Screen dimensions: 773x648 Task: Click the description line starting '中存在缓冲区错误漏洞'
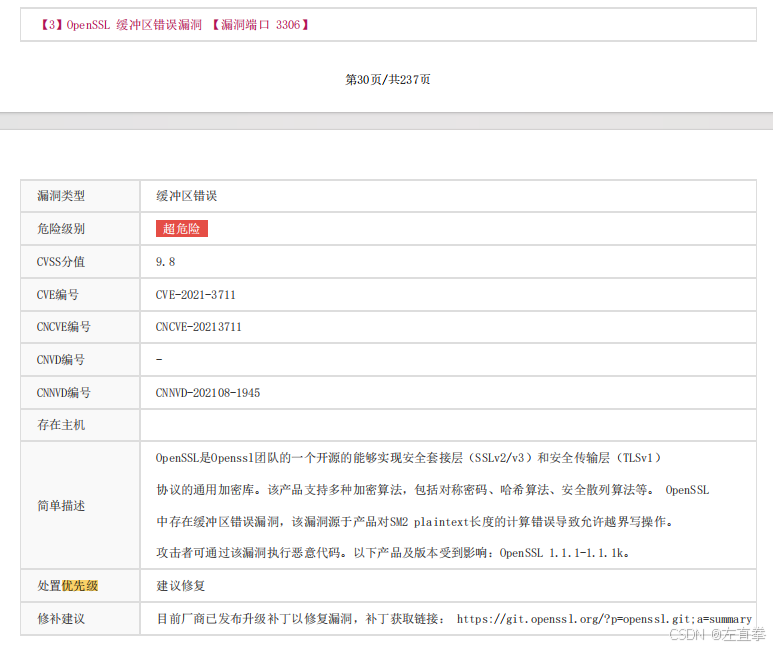(x=415, y=522)
